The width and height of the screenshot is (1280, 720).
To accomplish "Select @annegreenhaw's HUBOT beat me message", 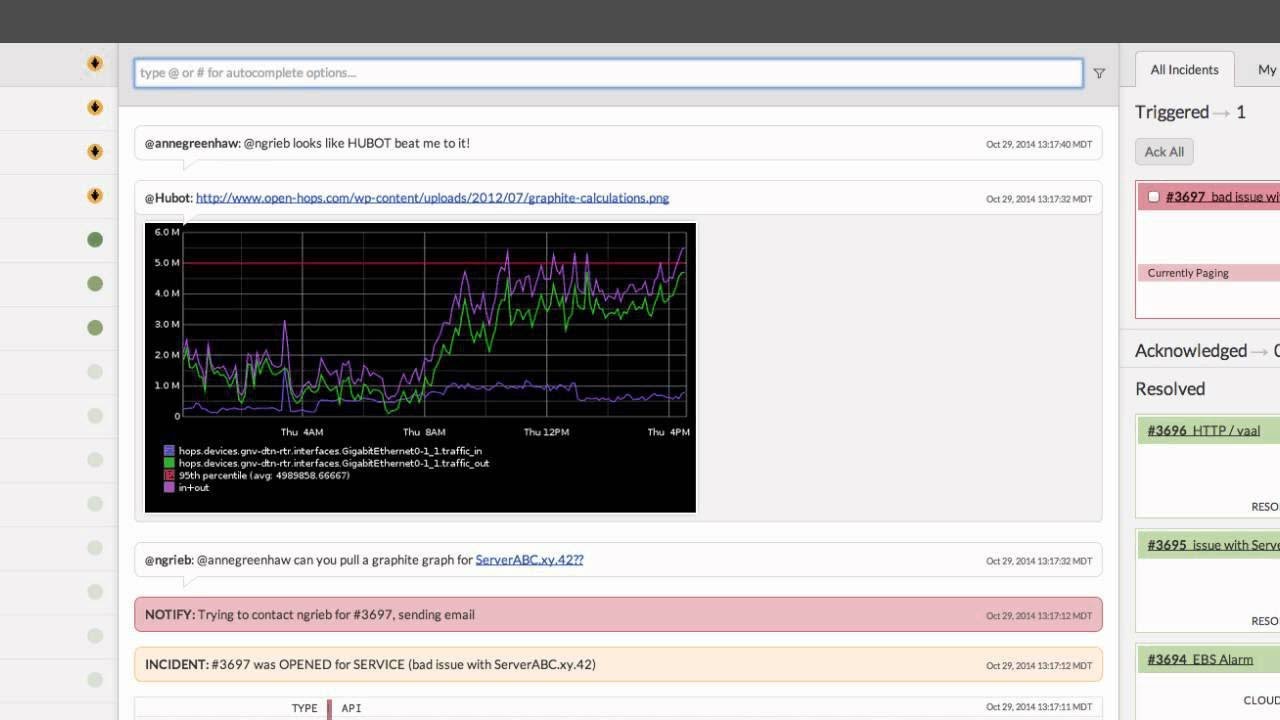I will tap(618, 143).
